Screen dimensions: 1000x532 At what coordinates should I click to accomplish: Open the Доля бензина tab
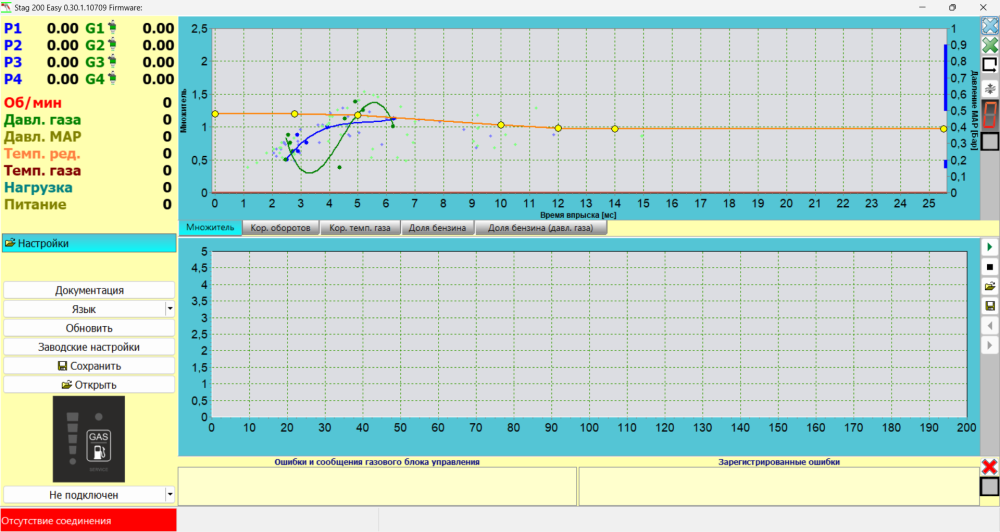(x=438, y=228)
